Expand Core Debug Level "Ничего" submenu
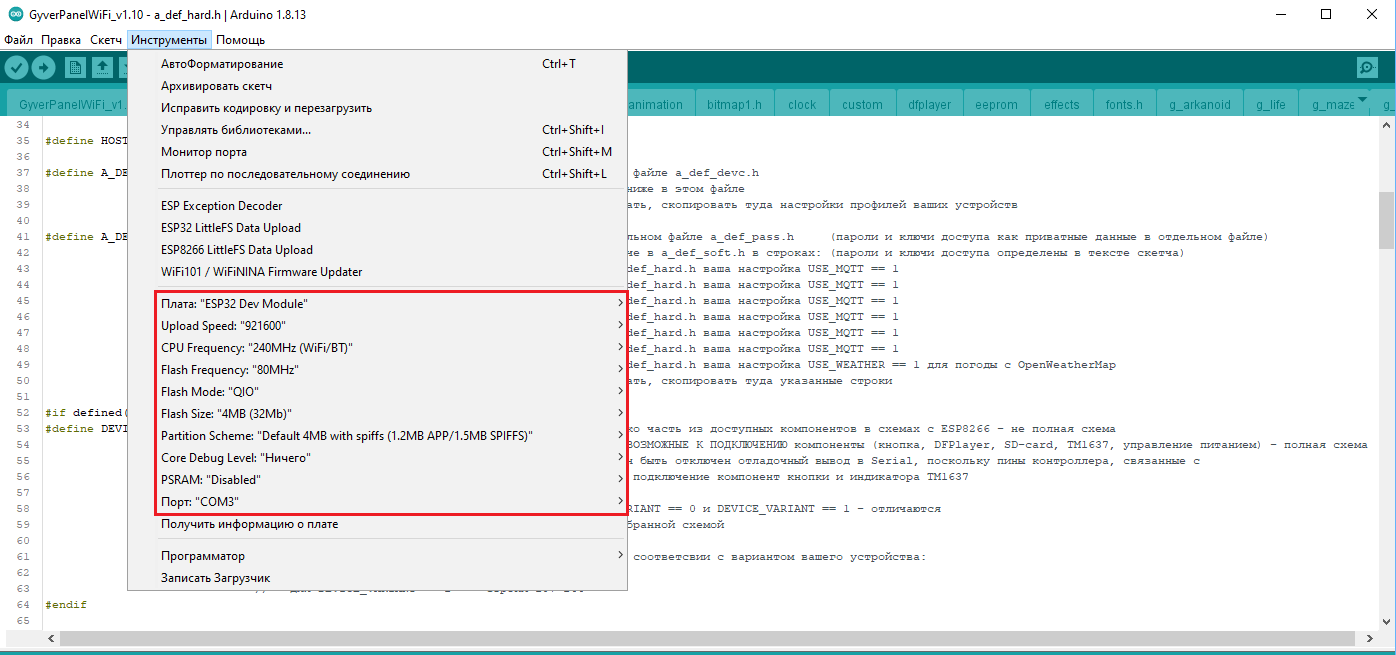Image resolution: width=1396 pixels, height=655 pixels. tap(377, 457)
